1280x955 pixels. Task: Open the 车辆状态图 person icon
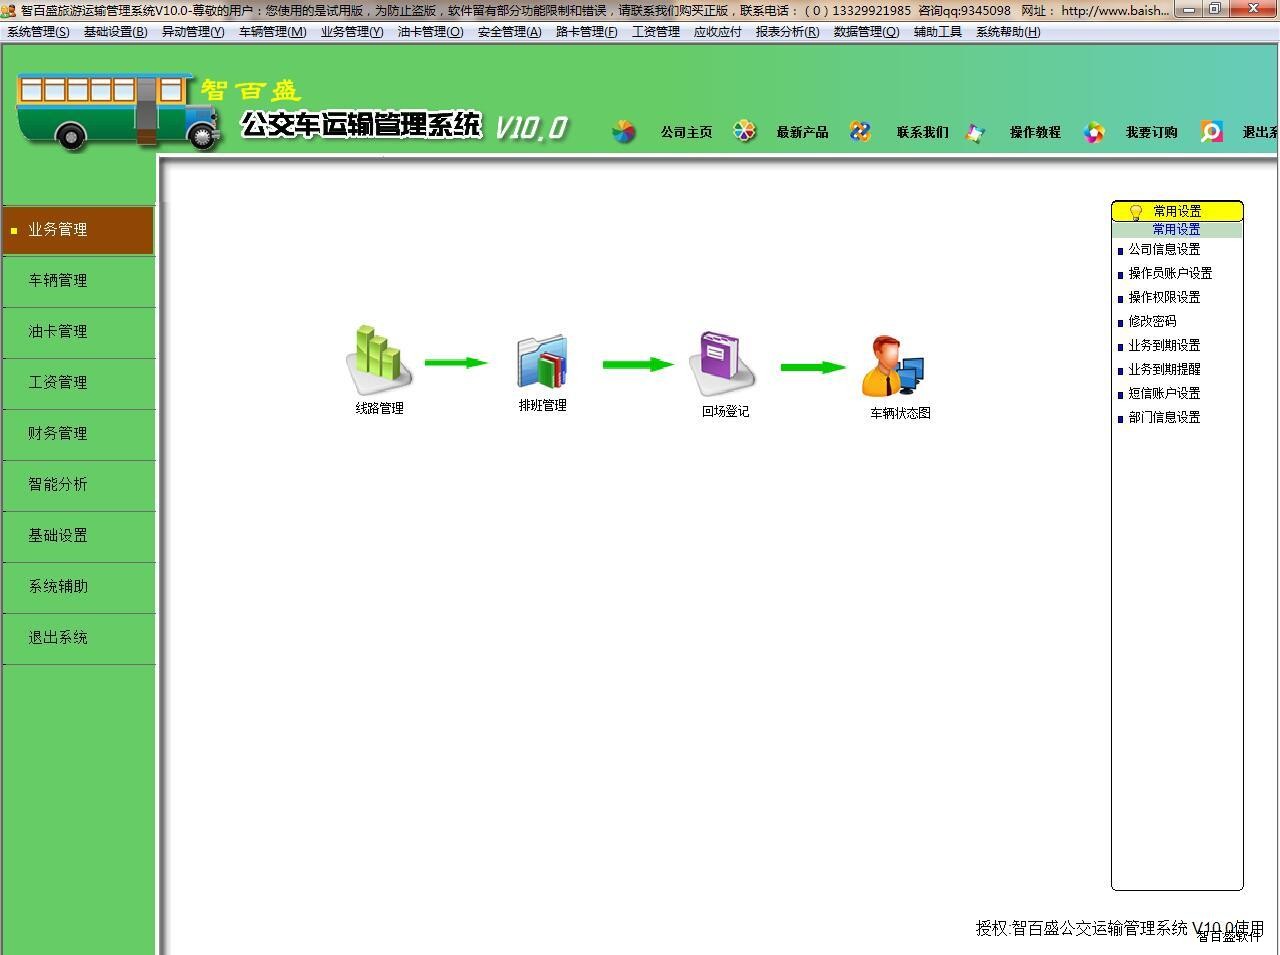point(894,367)
